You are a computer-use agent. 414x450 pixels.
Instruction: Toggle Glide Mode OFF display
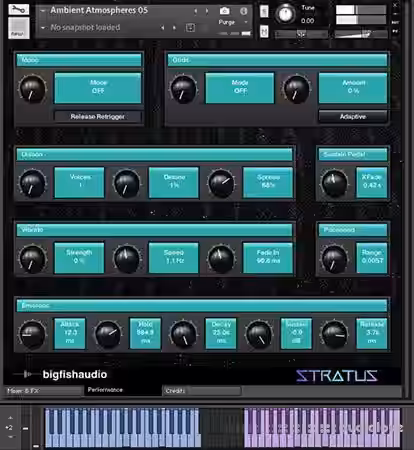pyautogui.click(x=240, y=88)
